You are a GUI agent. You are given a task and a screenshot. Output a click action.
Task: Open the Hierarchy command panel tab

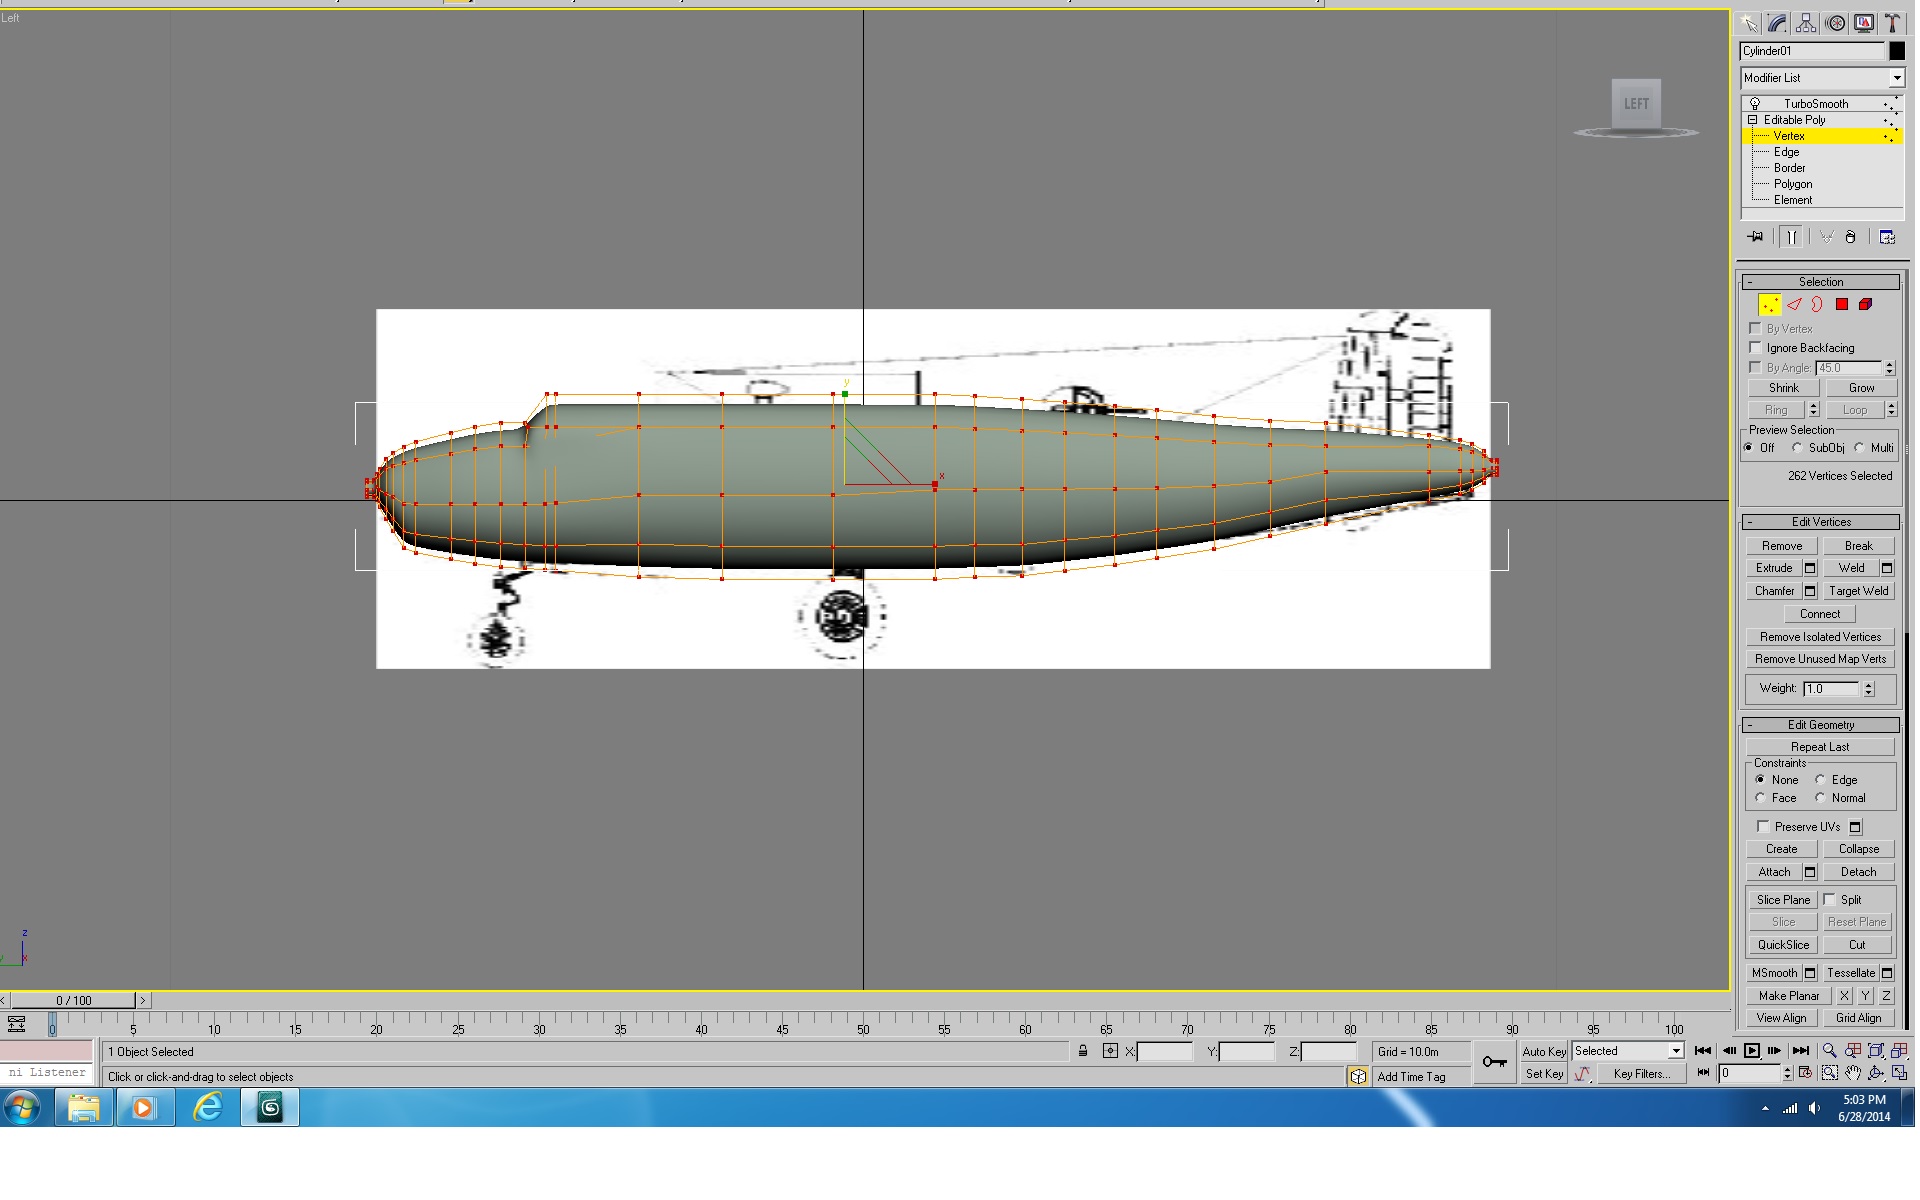(x=1806, y=23)
